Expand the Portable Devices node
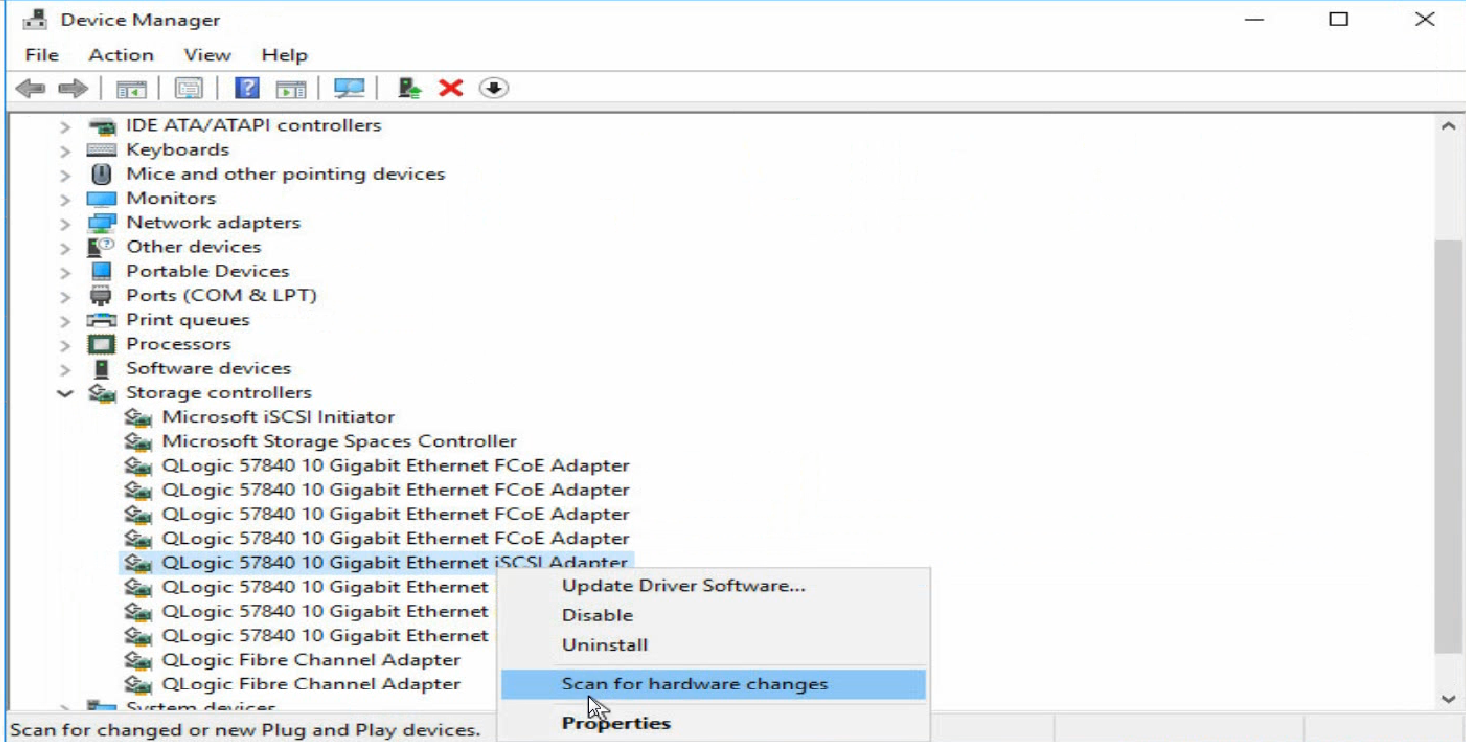The image size is (1466, 742). point(65,272)
